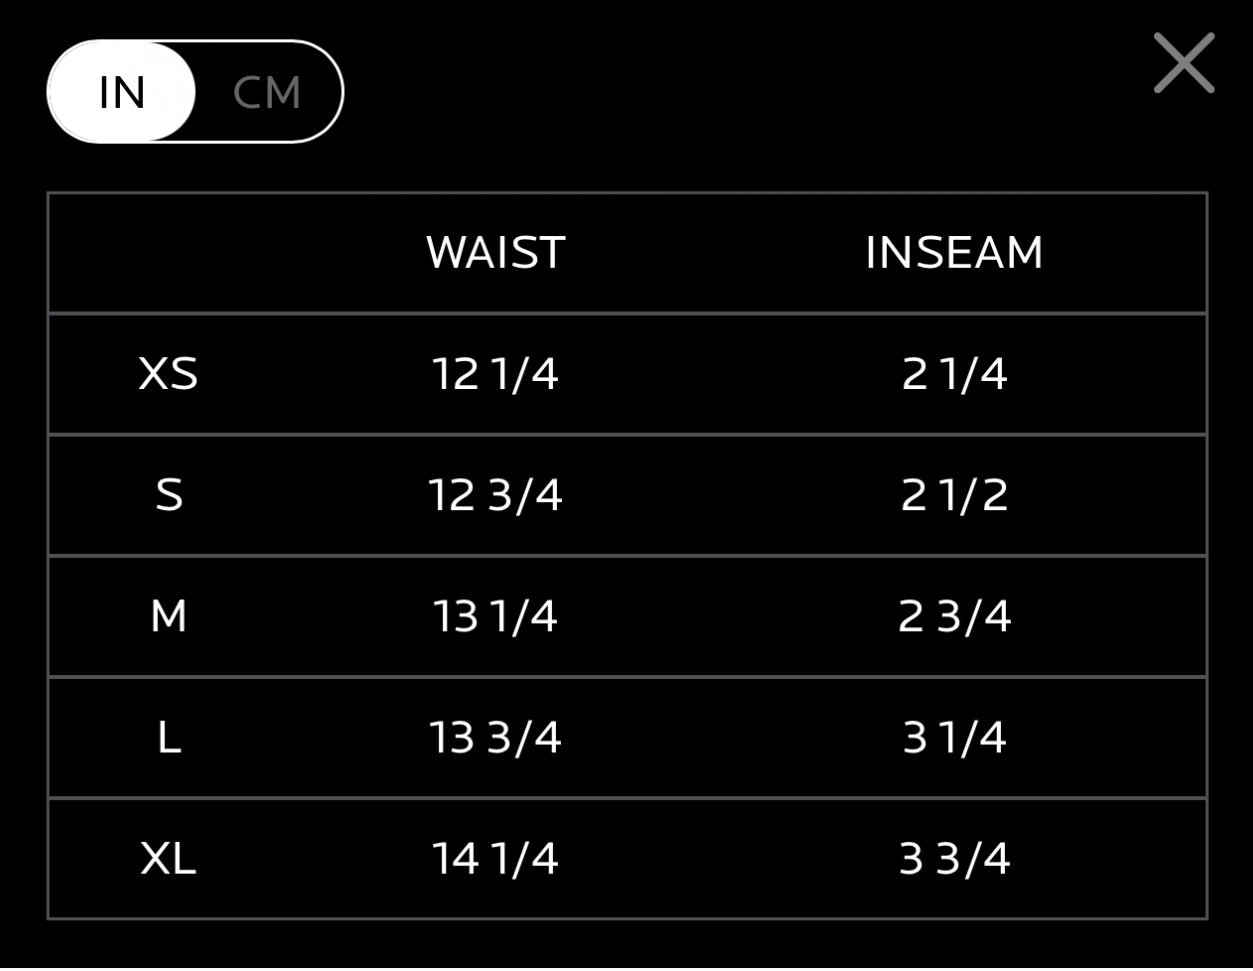Click the XS waist value 12 1/4
The width and height of the screenshot is (1253, 971).
pyautogui.click(x=495, y=374)
